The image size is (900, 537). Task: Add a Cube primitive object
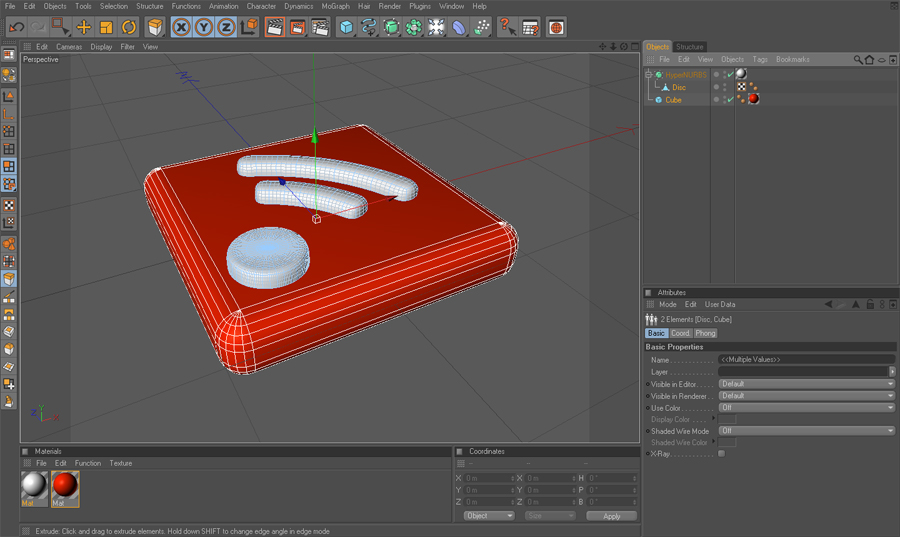tap(346, 27)
